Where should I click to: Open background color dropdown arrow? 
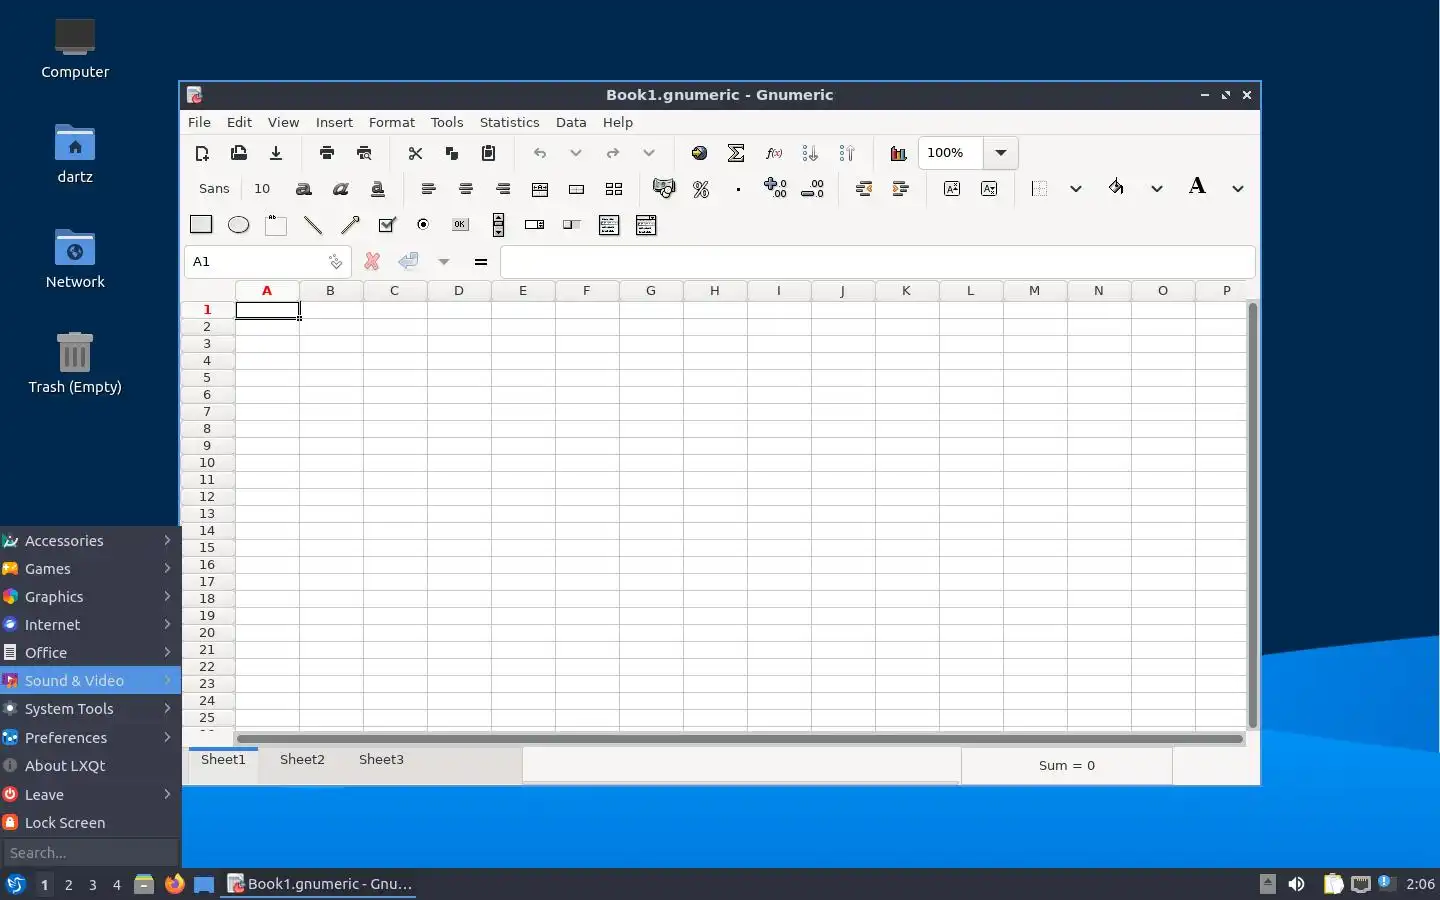coord(1157,189)
